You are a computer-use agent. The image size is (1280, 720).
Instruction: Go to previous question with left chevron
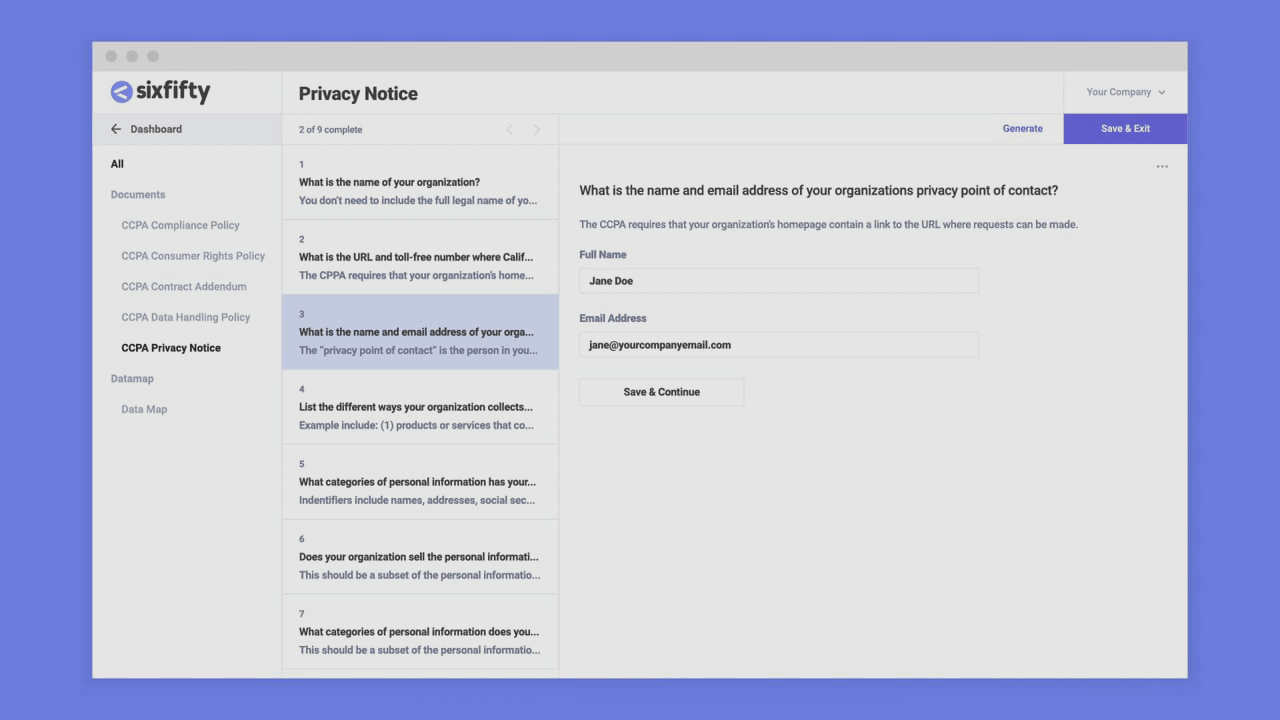[x=510, y=130]
